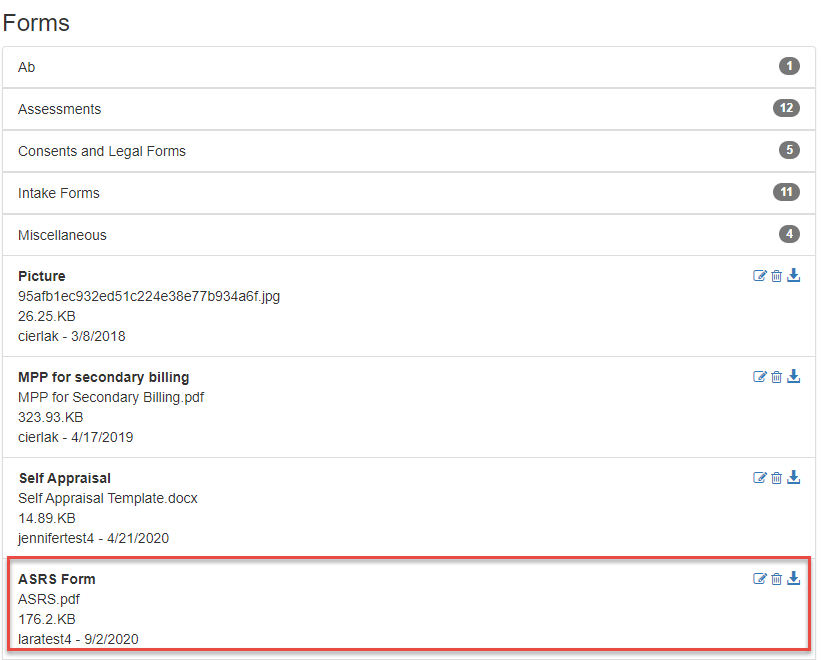Edit the MPP for secondary billing form
This screenshot has height=660, width=821.
pyautogui.click(x=759, y=377)
